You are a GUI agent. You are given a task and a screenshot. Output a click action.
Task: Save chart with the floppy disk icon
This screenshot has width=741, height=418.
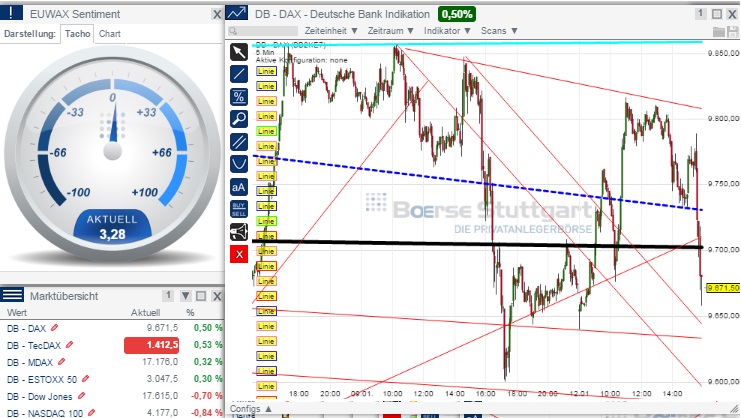point(732,32)
